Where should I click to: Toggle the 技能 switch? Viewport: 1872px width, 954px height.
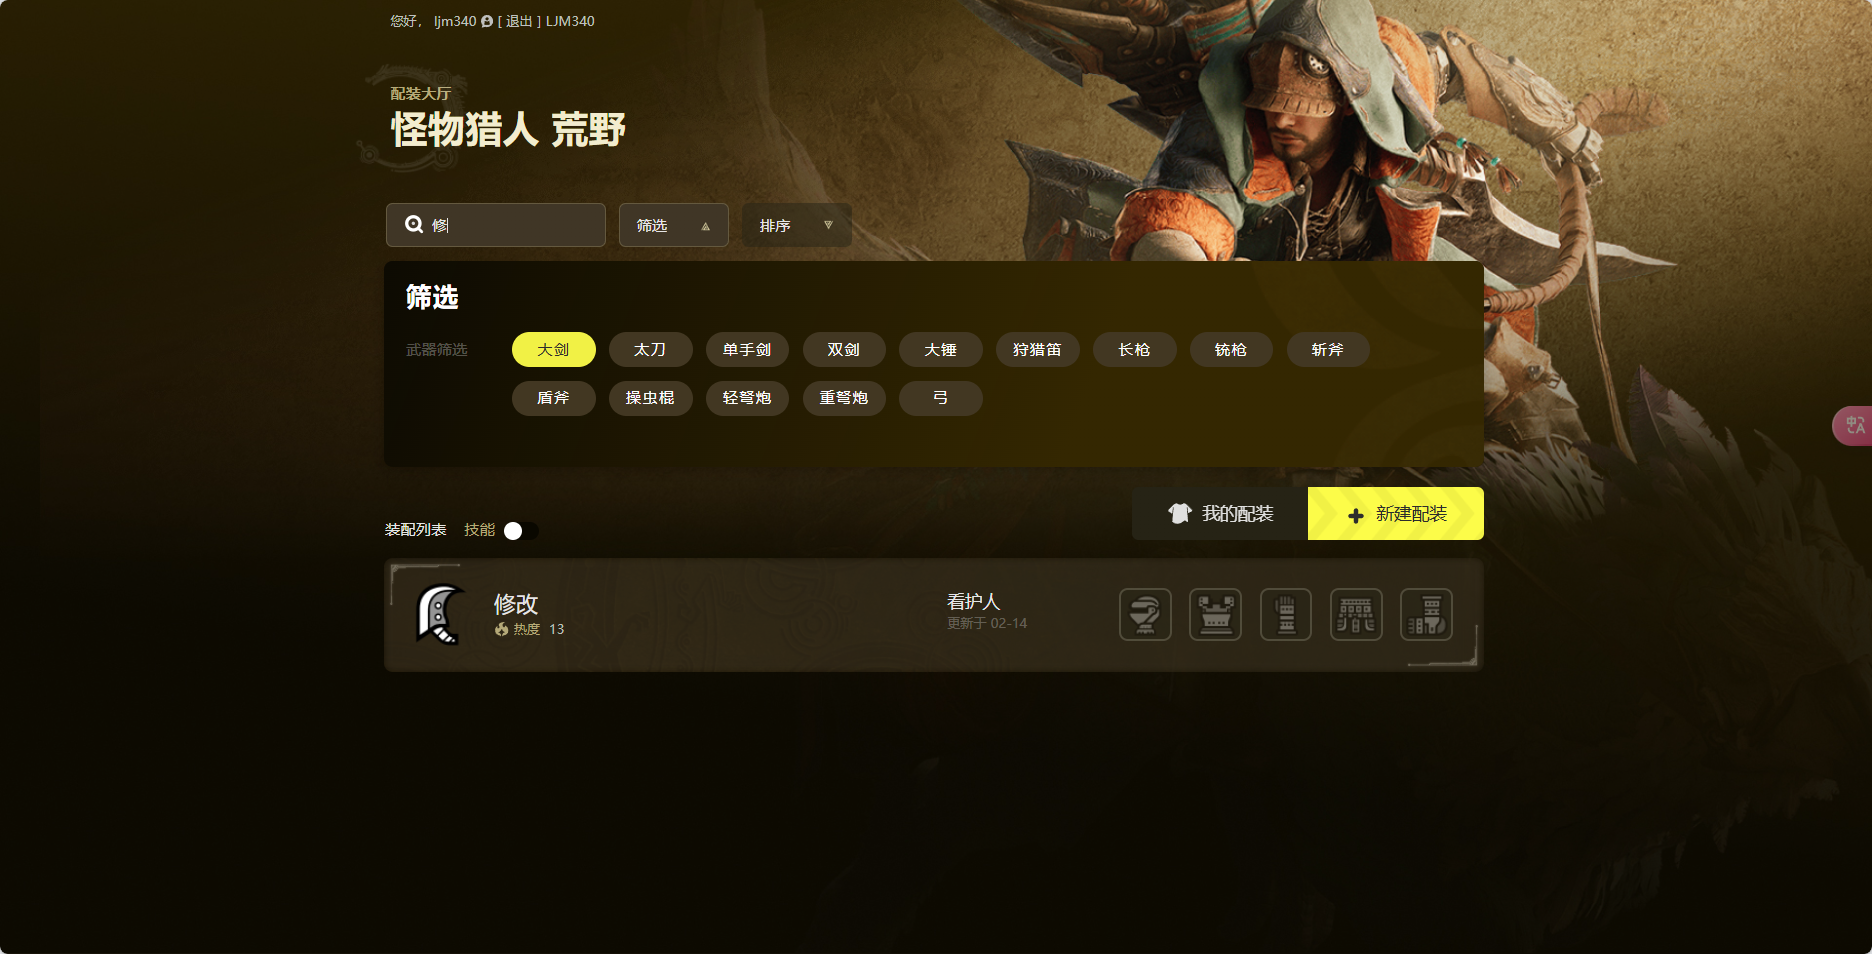click(520, 531)
